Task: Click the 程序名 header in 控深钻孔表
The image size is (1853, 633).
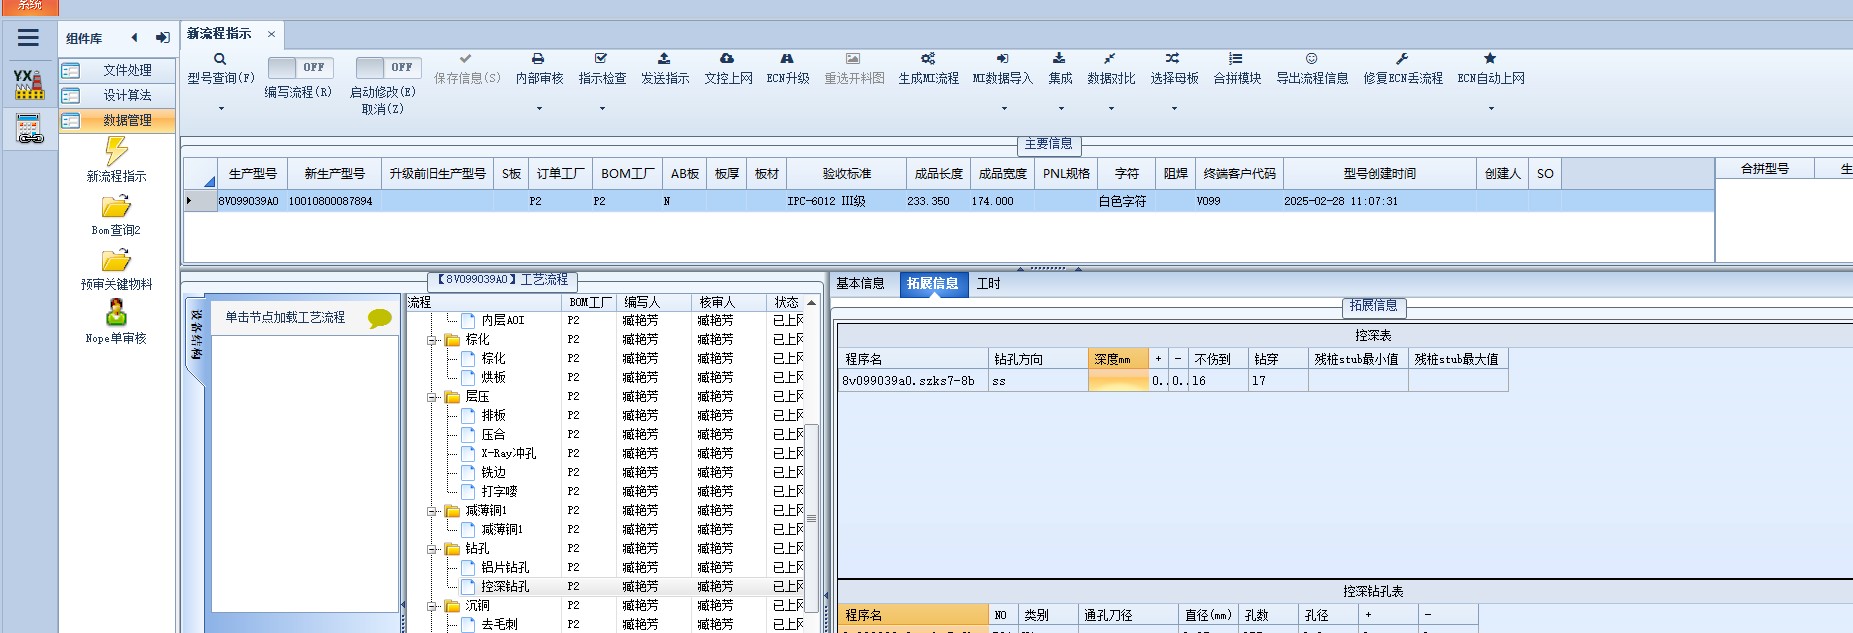Action: (914, 615)
